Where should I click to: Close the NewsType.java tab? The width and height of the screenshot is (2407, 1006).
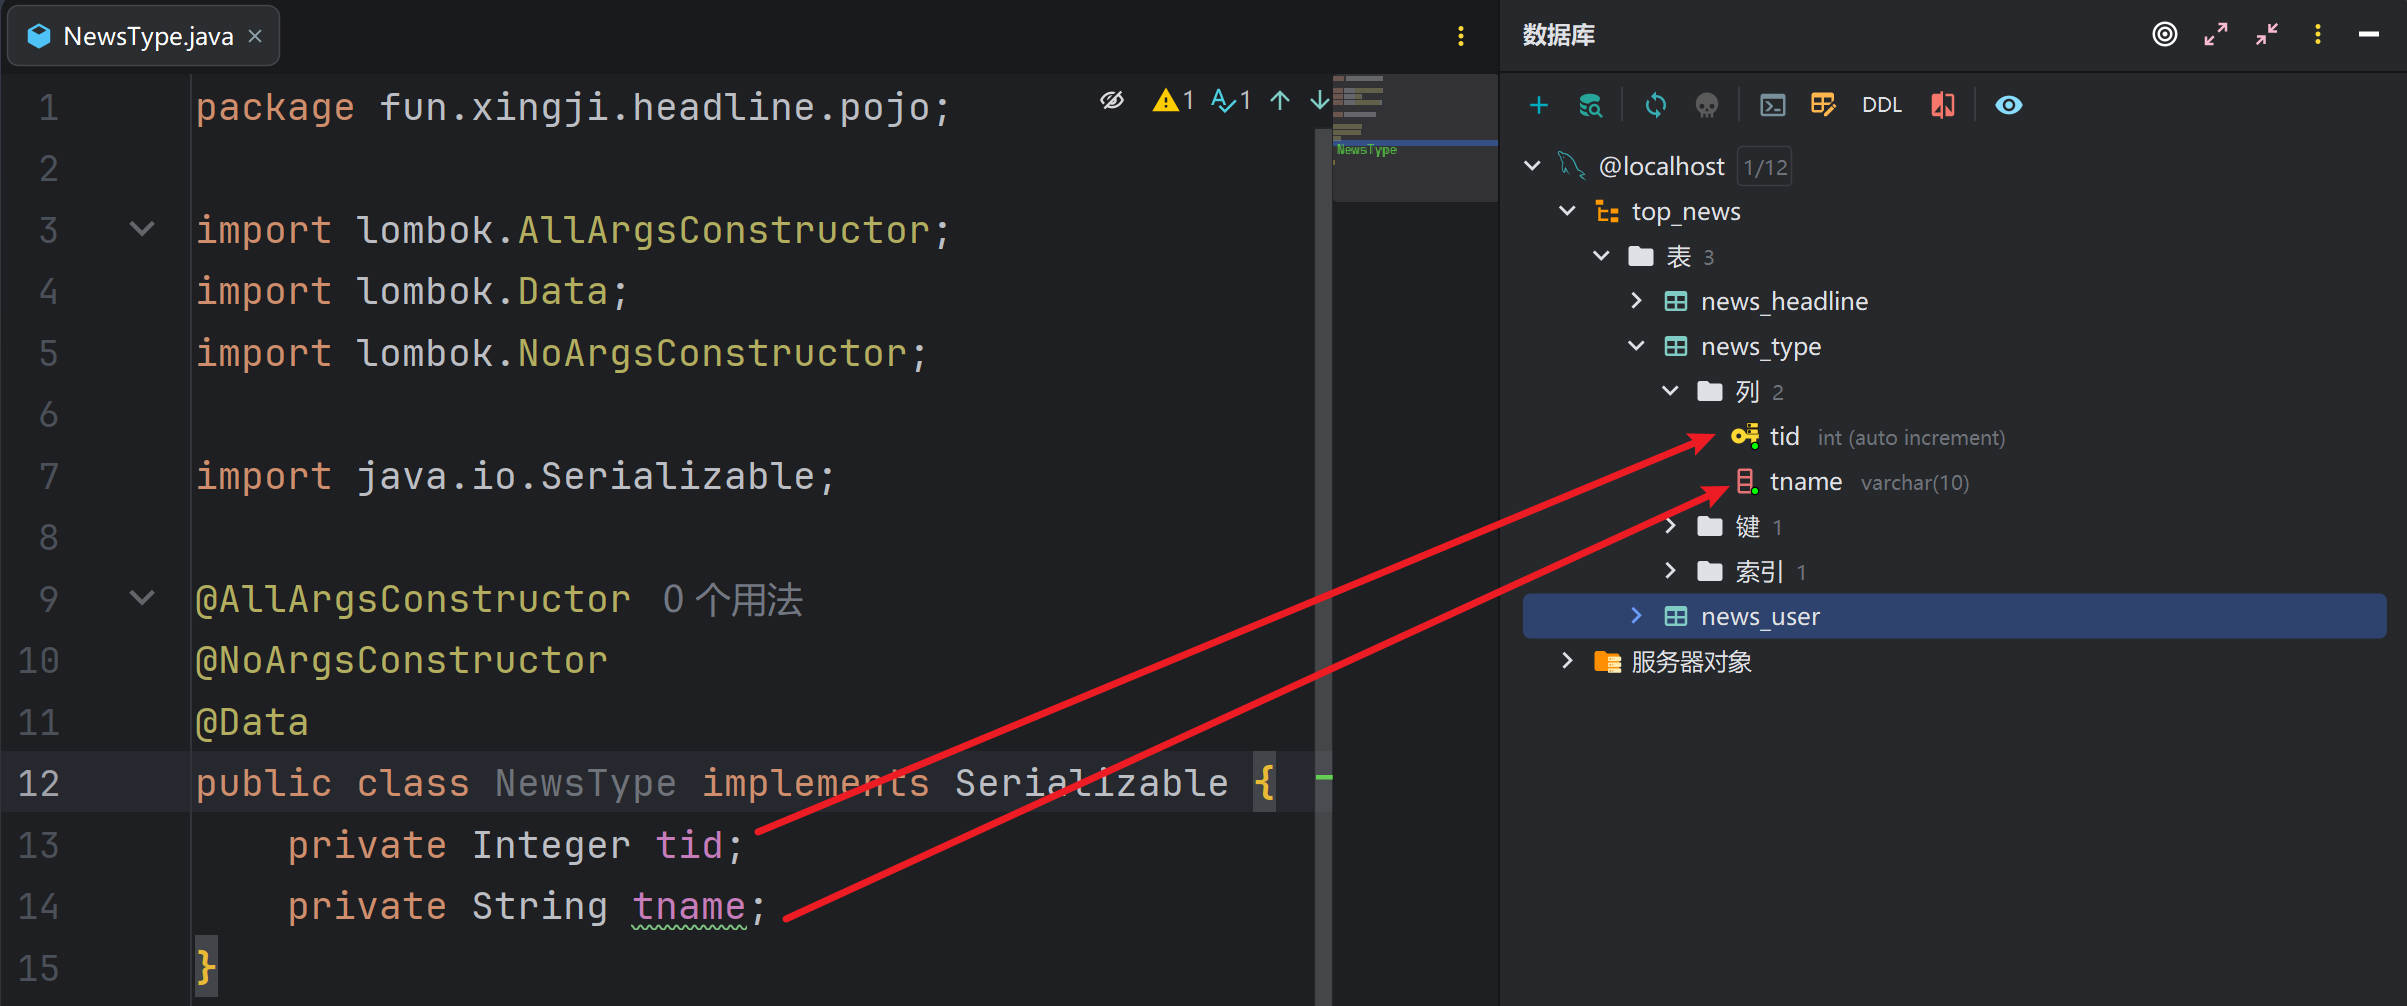[x=256, y=37]
